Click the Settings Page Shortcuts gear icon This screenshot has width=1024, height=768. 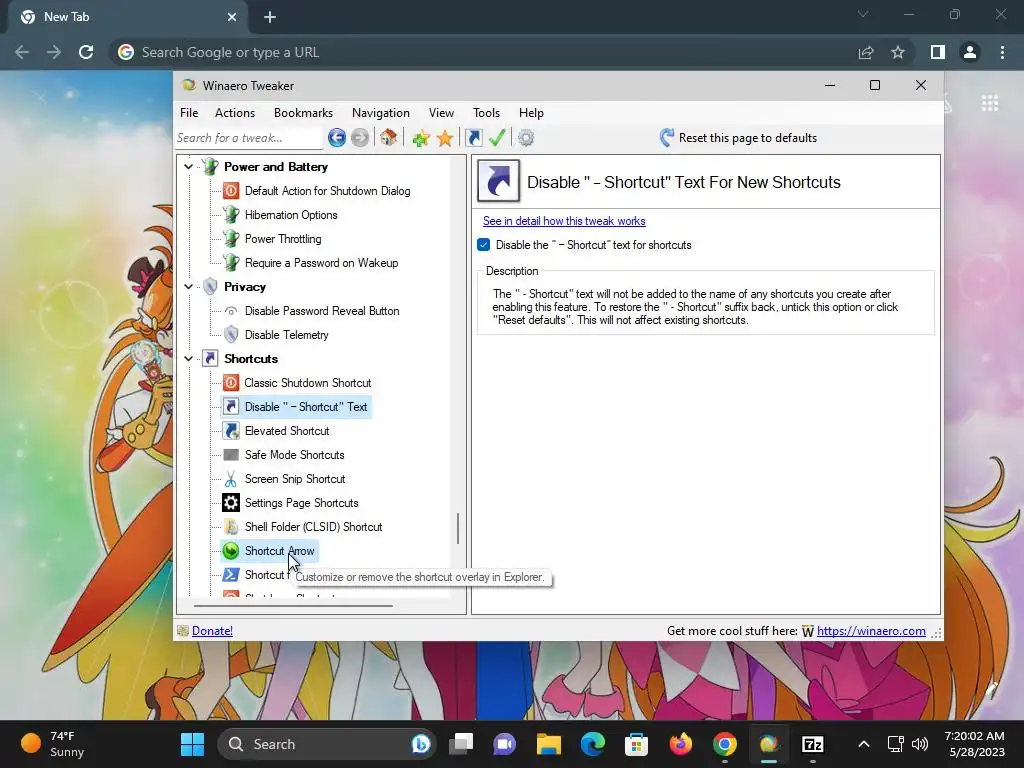pyautogui.click(x=231, y=503)
